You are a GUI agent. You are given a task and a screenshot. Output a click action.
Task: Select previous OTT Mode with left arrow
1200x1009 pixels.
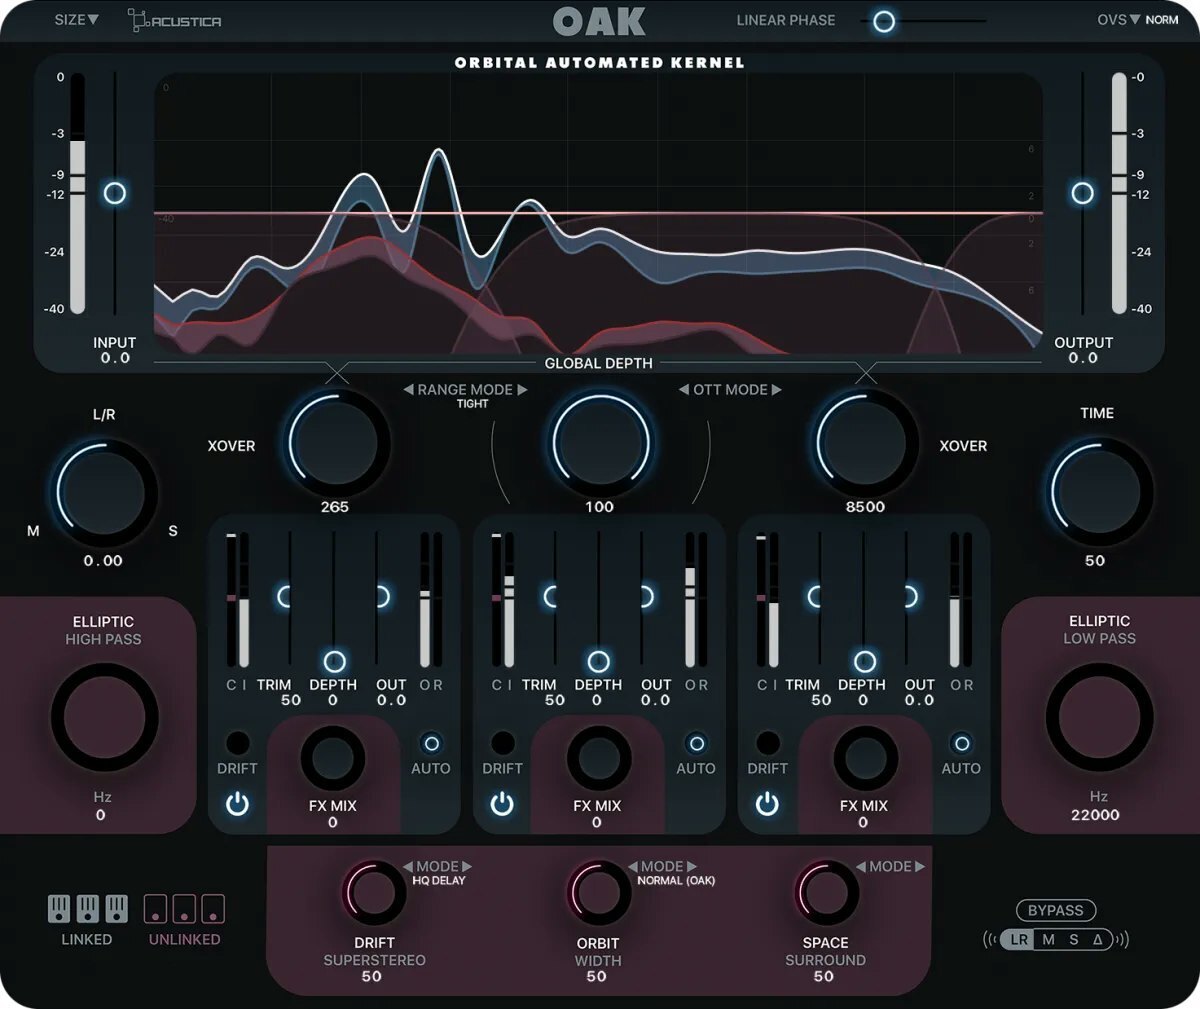(684, 390)
